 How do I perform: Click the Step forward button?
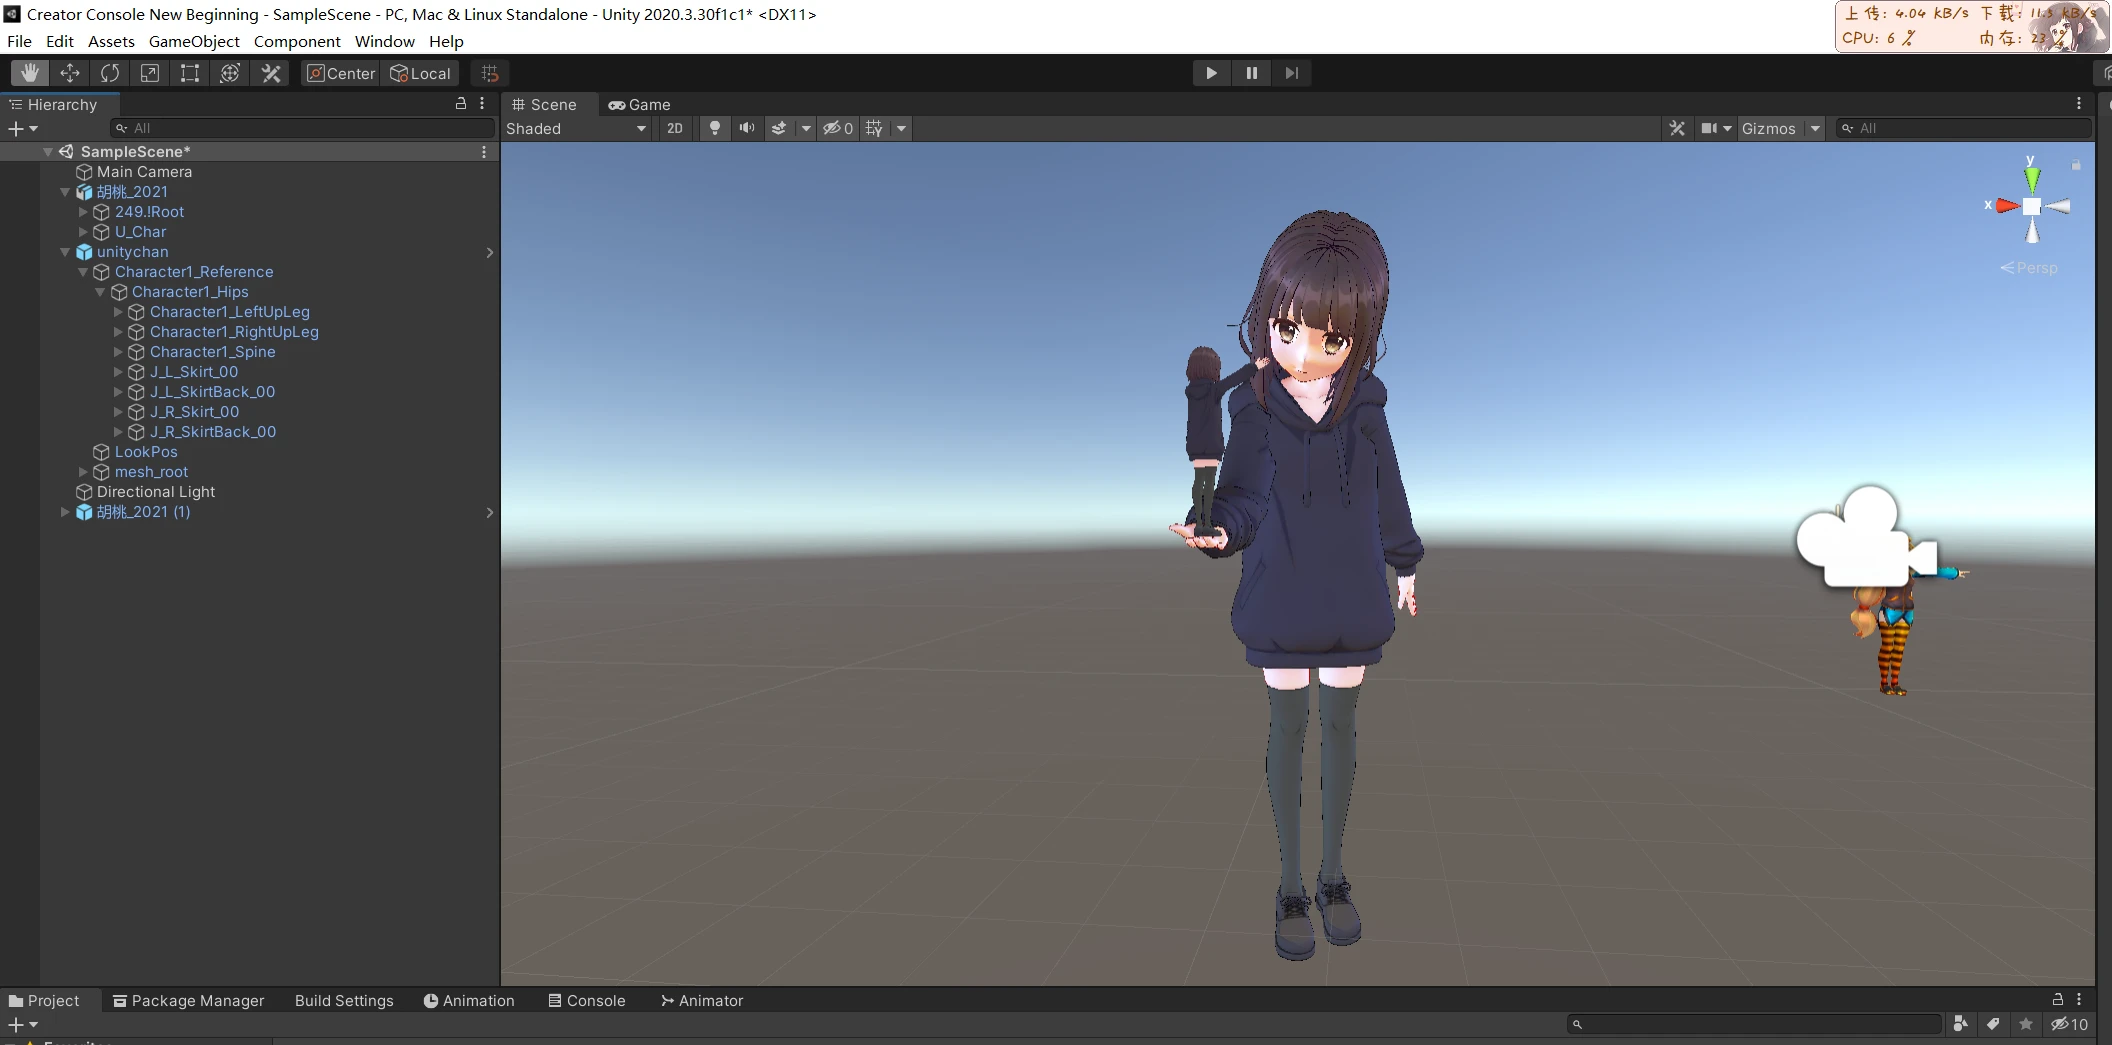click(1291, 73)
